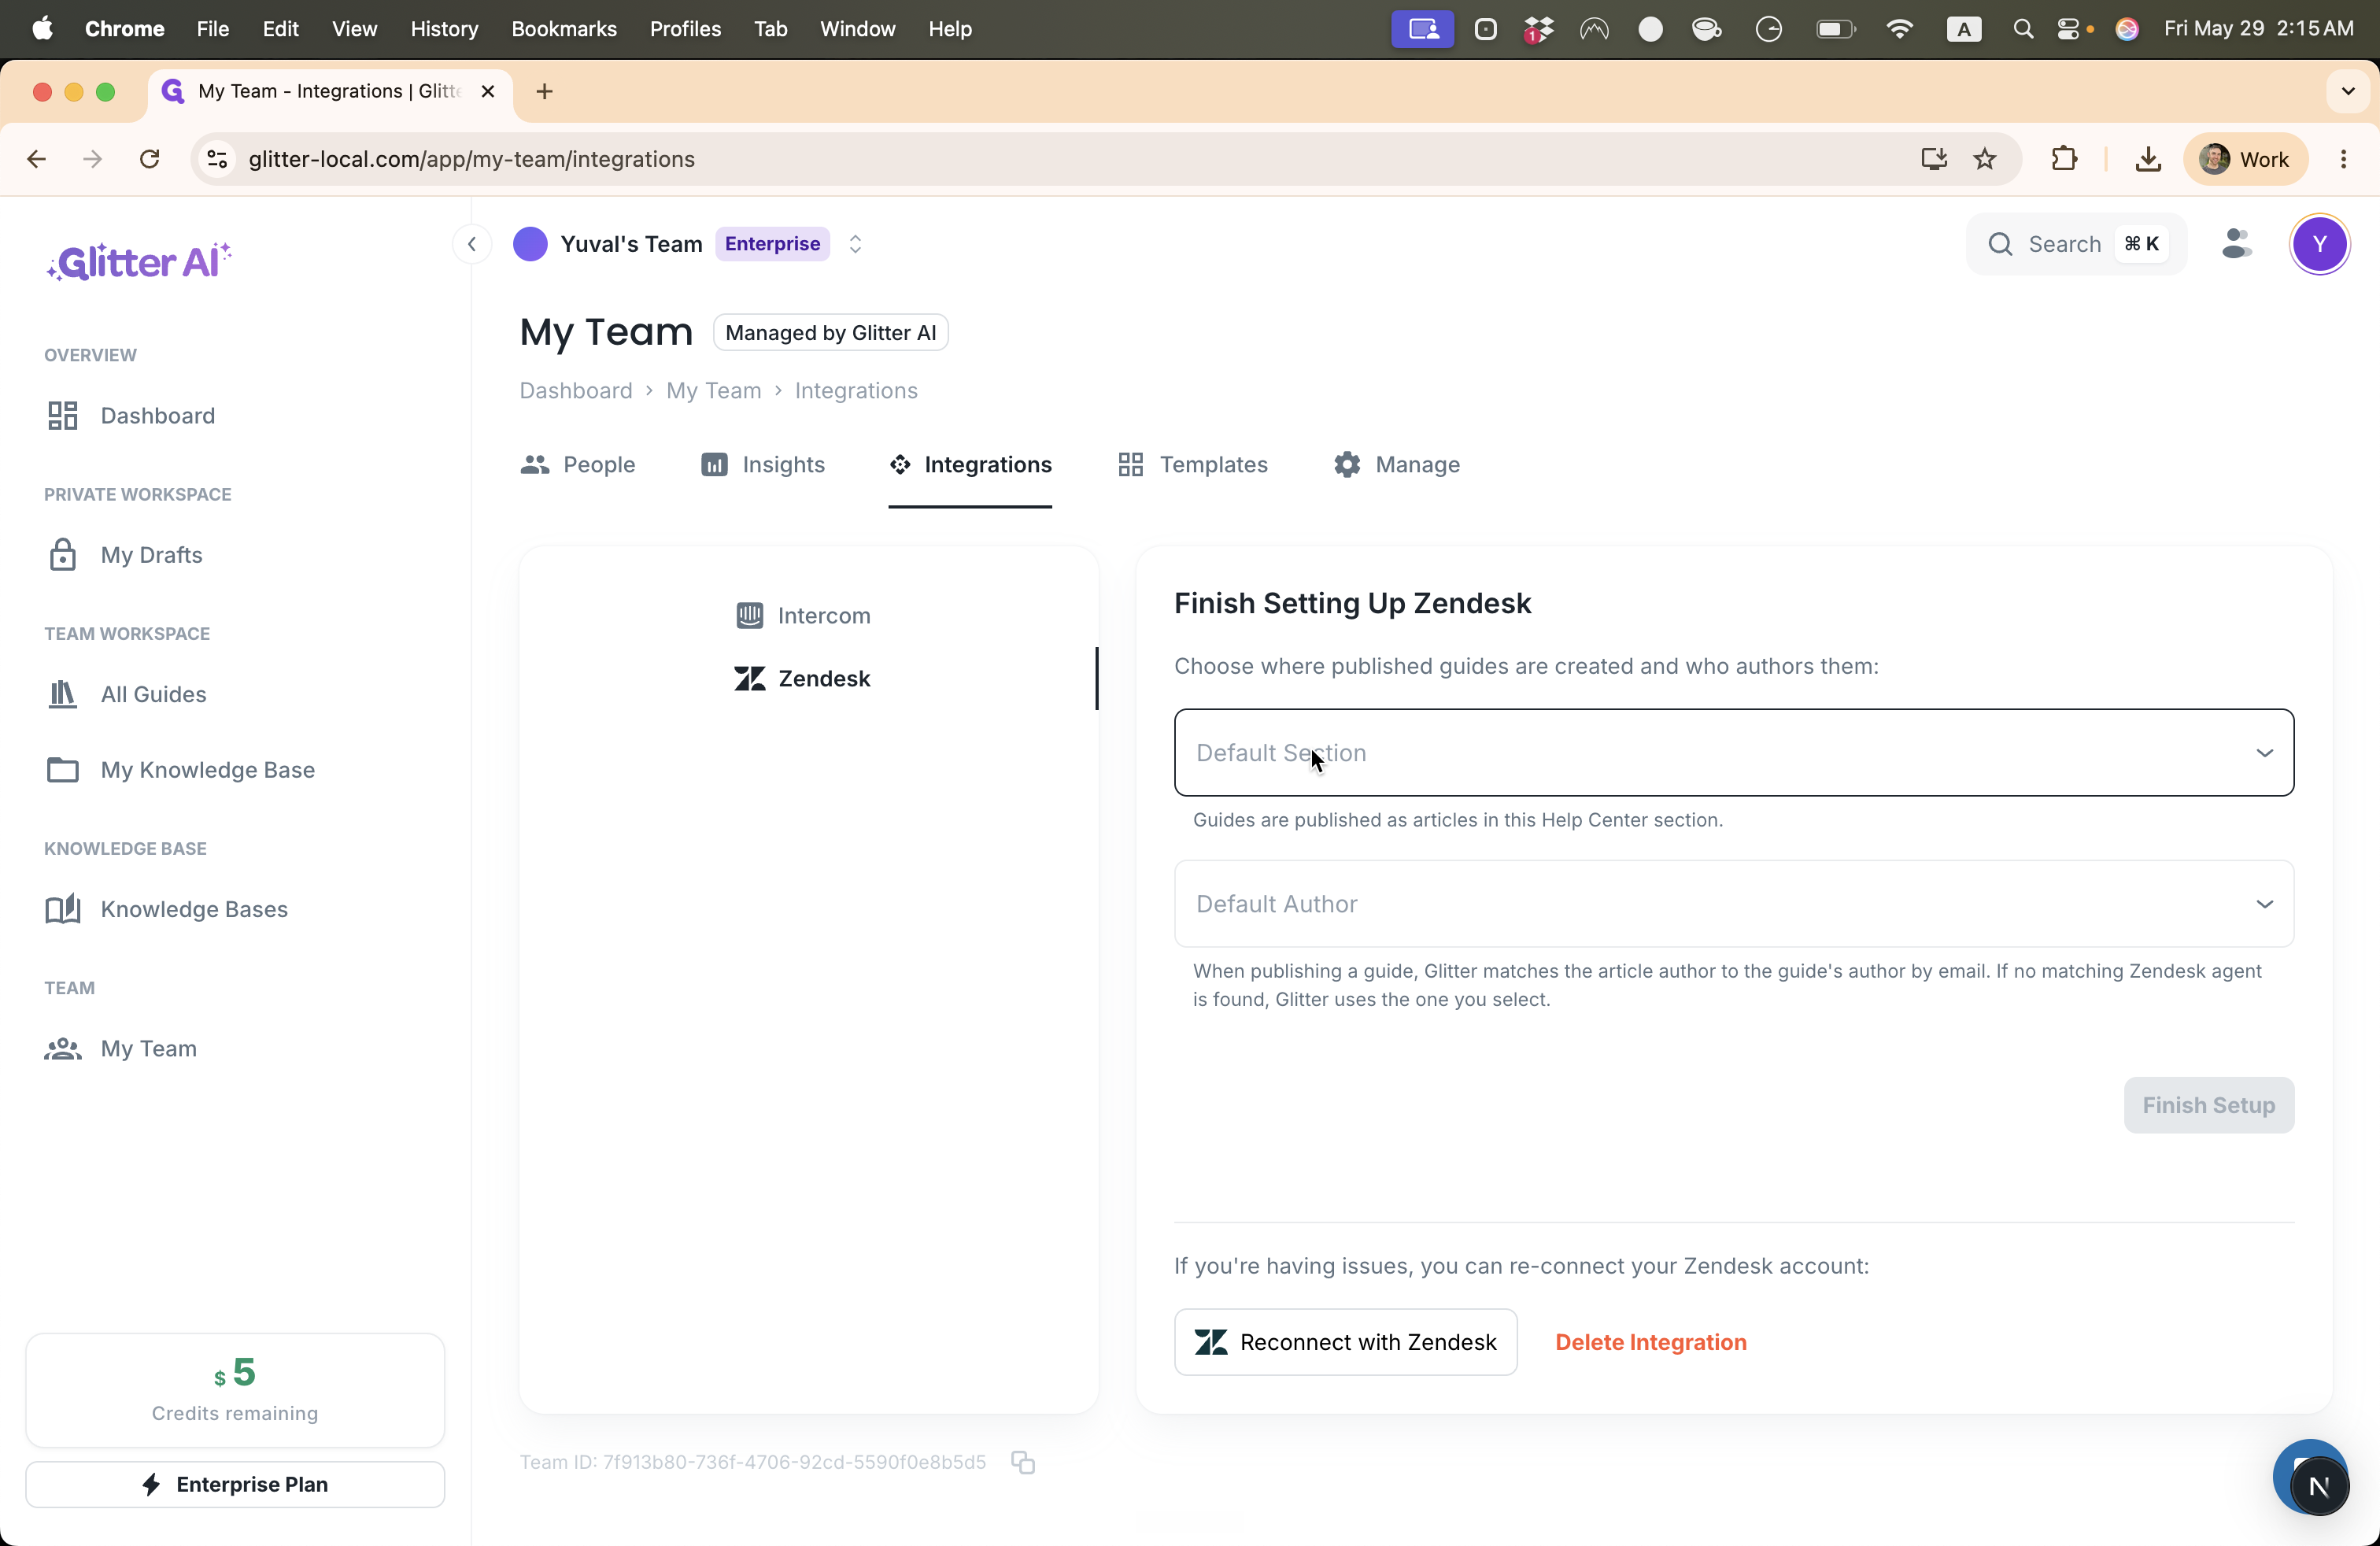Select the Zendesk integration row
The image size is (2380, 1546).
pos(808,678)
